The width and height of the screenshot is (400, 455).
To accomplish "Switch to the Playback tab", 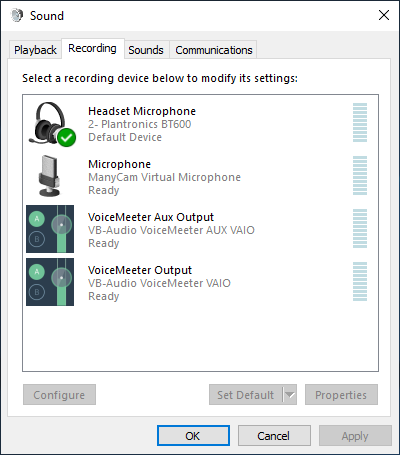I will (35, 50).
